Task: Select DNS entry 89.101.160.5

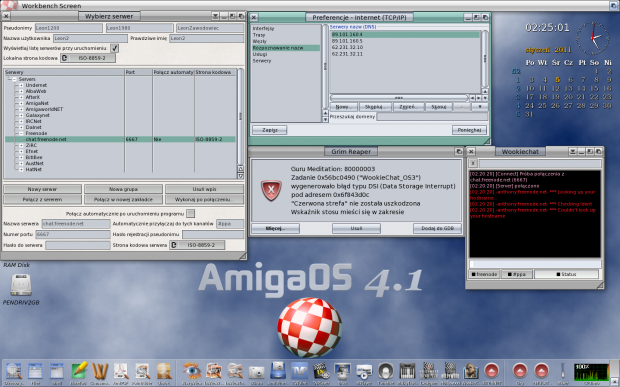Action: coord(405,41)
